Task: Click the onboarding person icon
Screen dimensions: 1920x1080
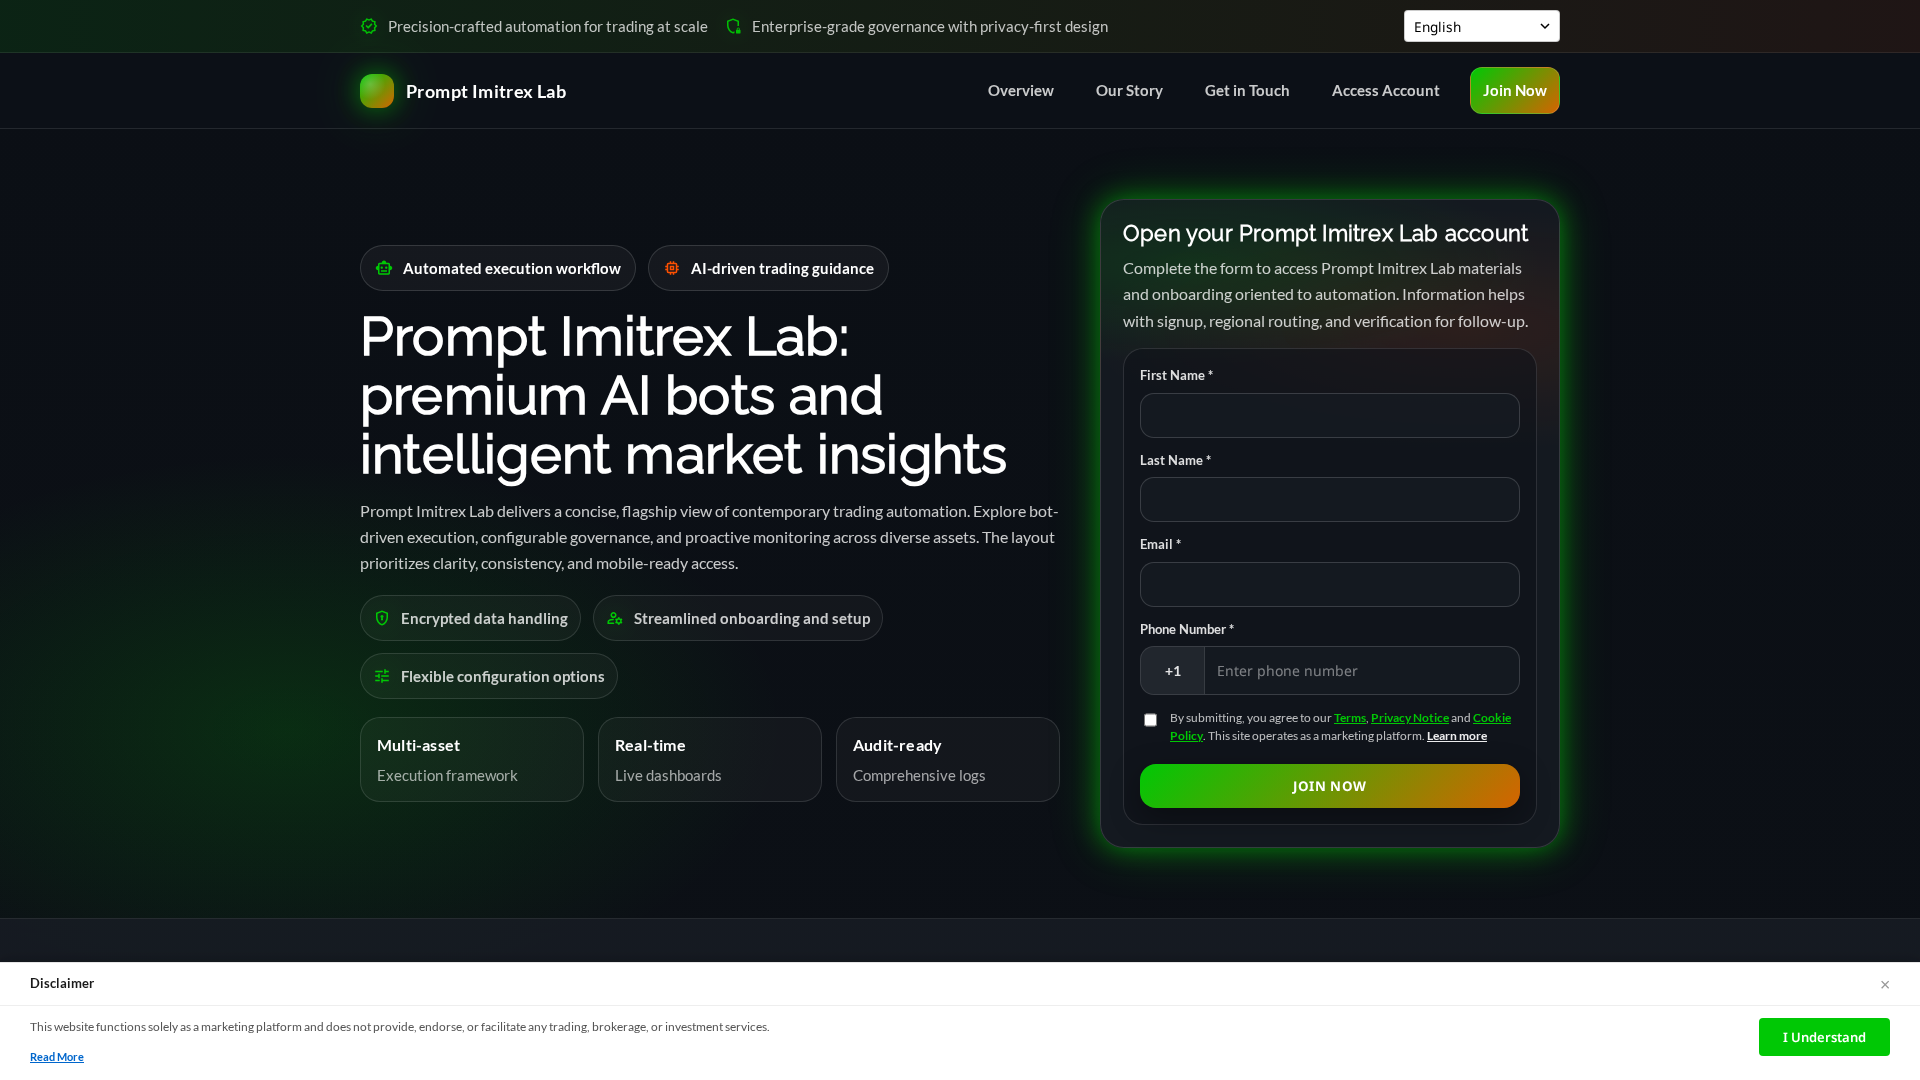Action: [x=615, y=618]
